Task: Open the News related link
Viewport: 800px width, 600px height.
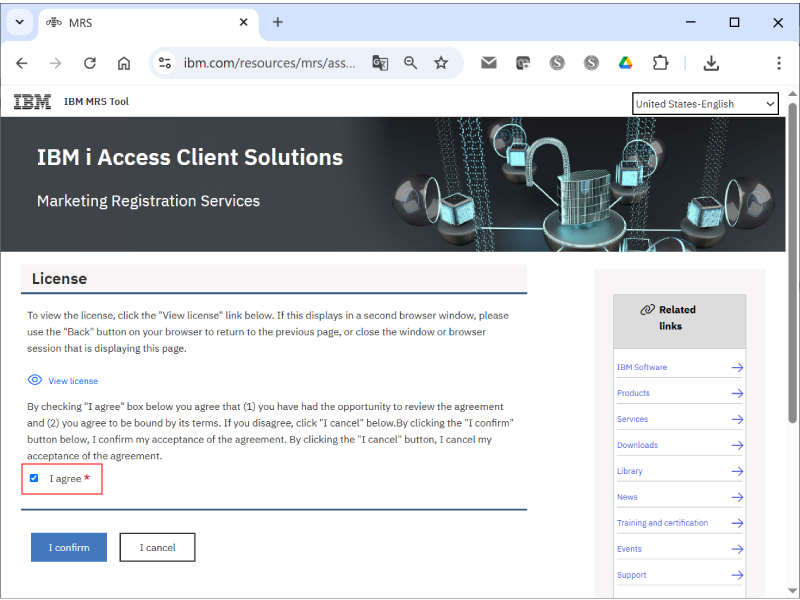Action: pyautogui.click(x=627, y=497)
